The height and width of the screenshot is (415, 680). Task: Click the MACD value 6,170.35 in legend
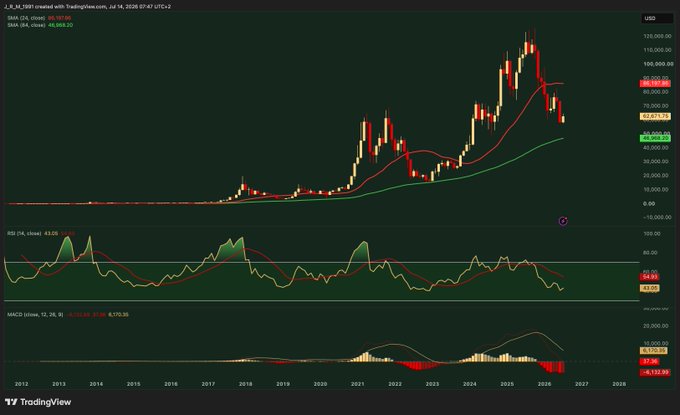118,314
